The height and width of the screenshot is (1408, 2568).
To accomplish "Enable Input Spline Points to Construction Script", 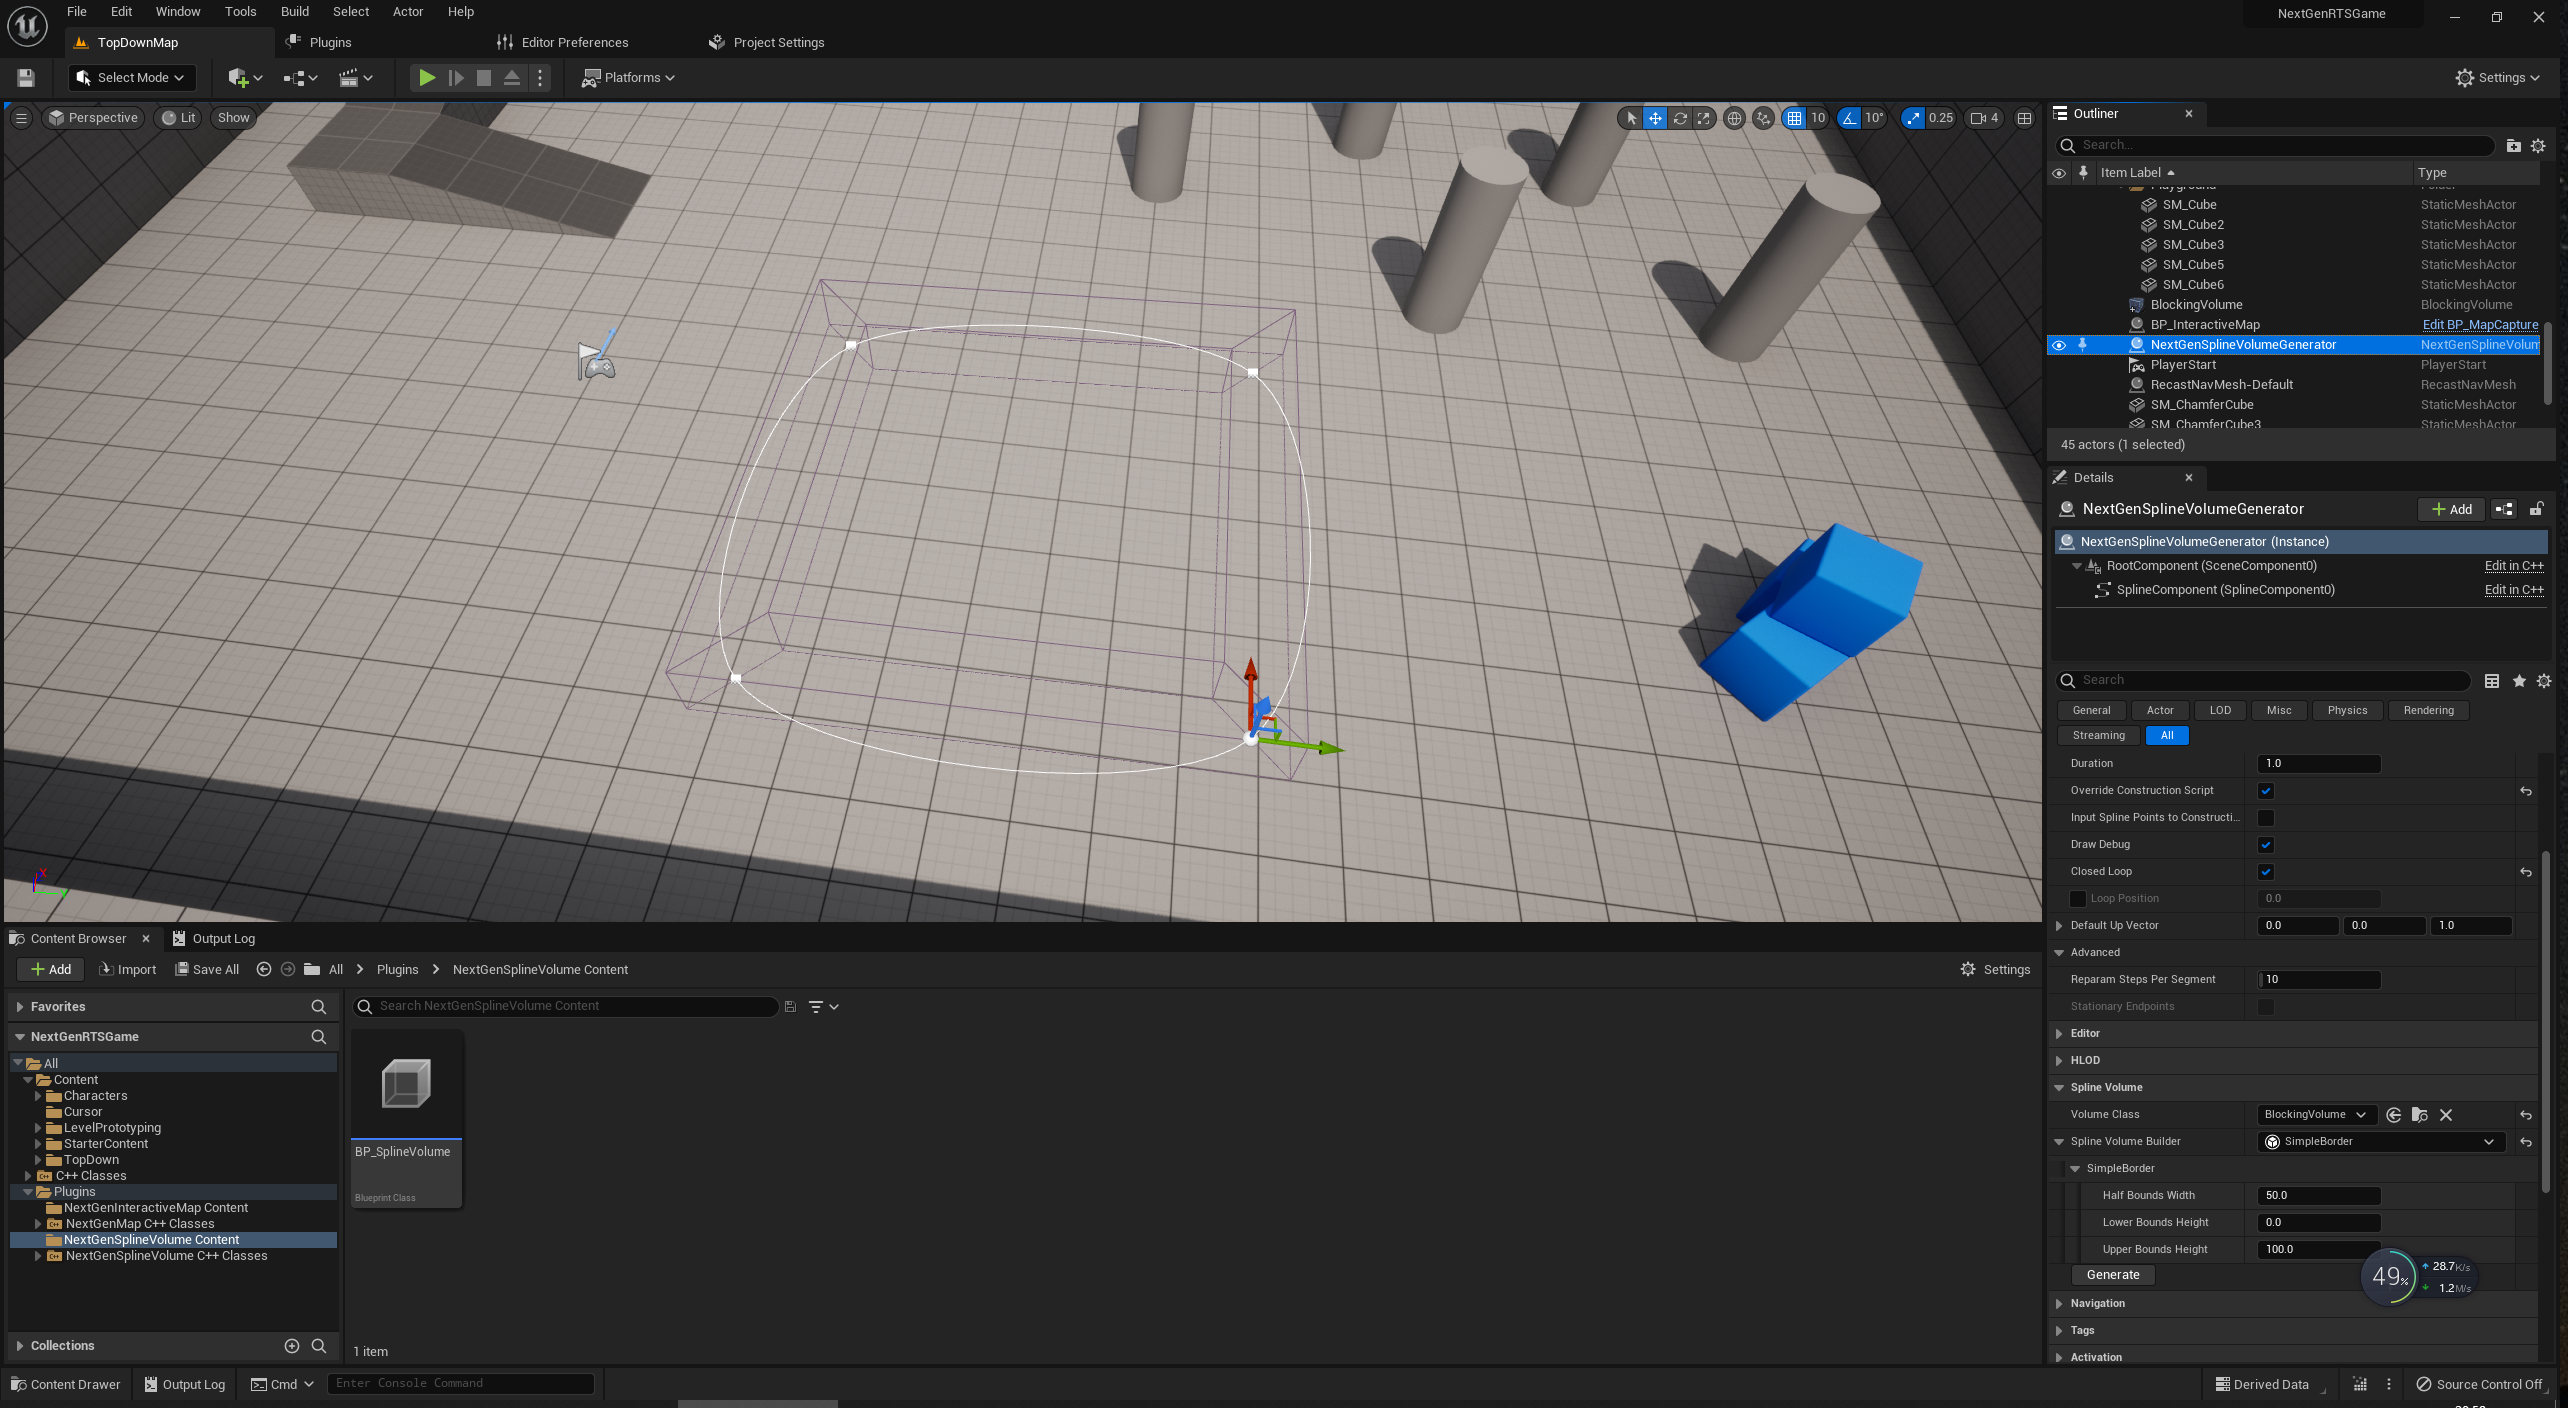I will (2266, 818).
